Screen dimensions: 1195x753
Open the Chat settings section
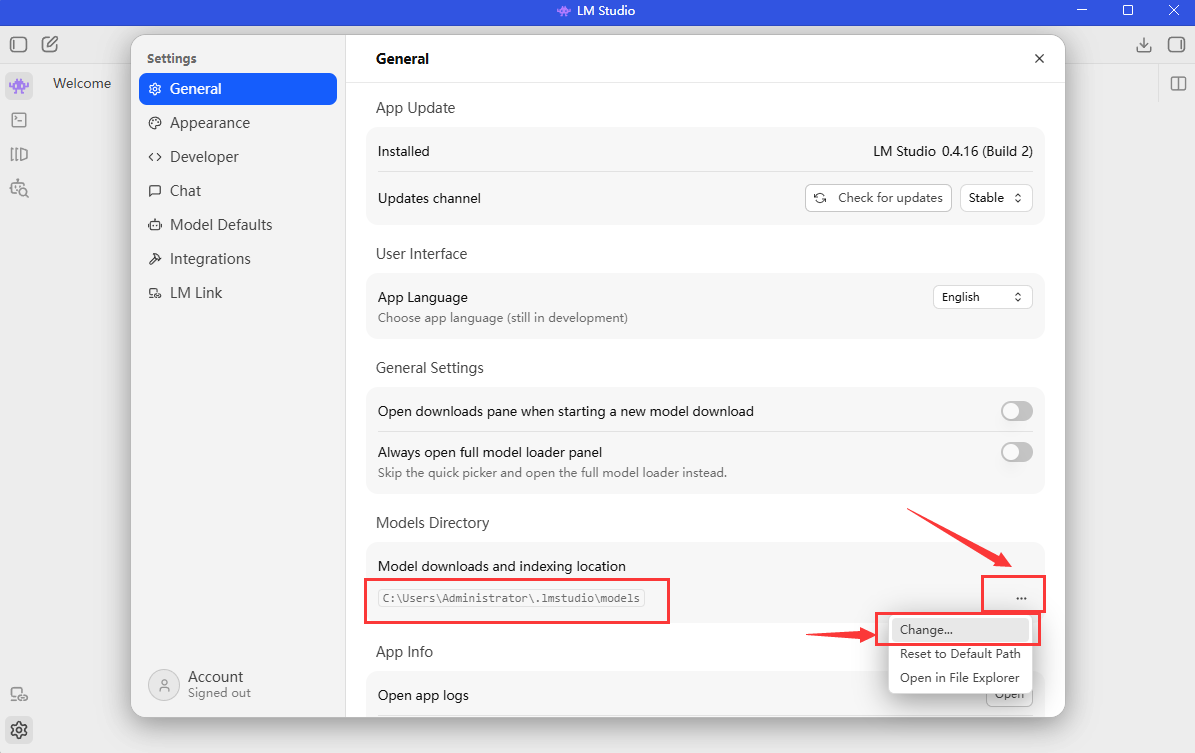point(238,191)
